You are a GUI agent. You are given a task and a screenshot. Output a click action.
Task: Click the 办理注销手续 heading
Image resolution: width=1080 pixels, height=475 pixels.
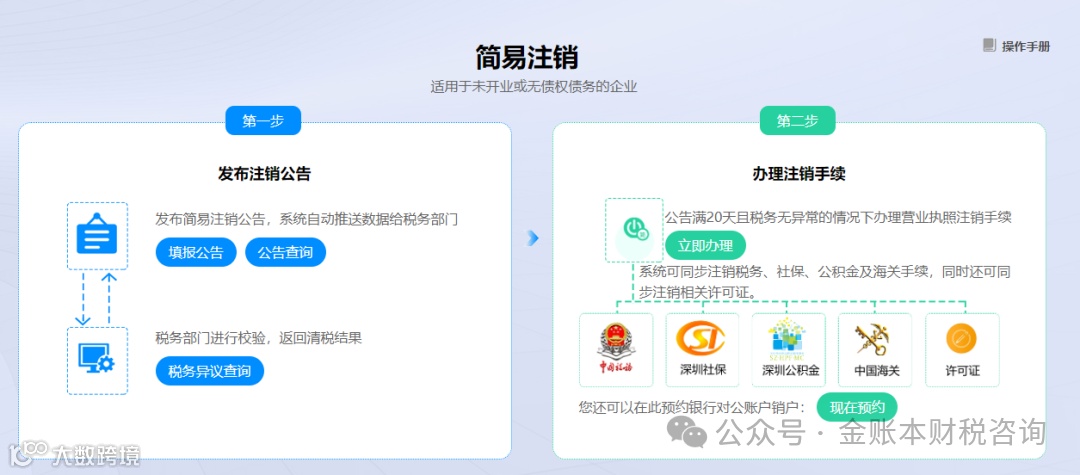(x=799, y=174)
